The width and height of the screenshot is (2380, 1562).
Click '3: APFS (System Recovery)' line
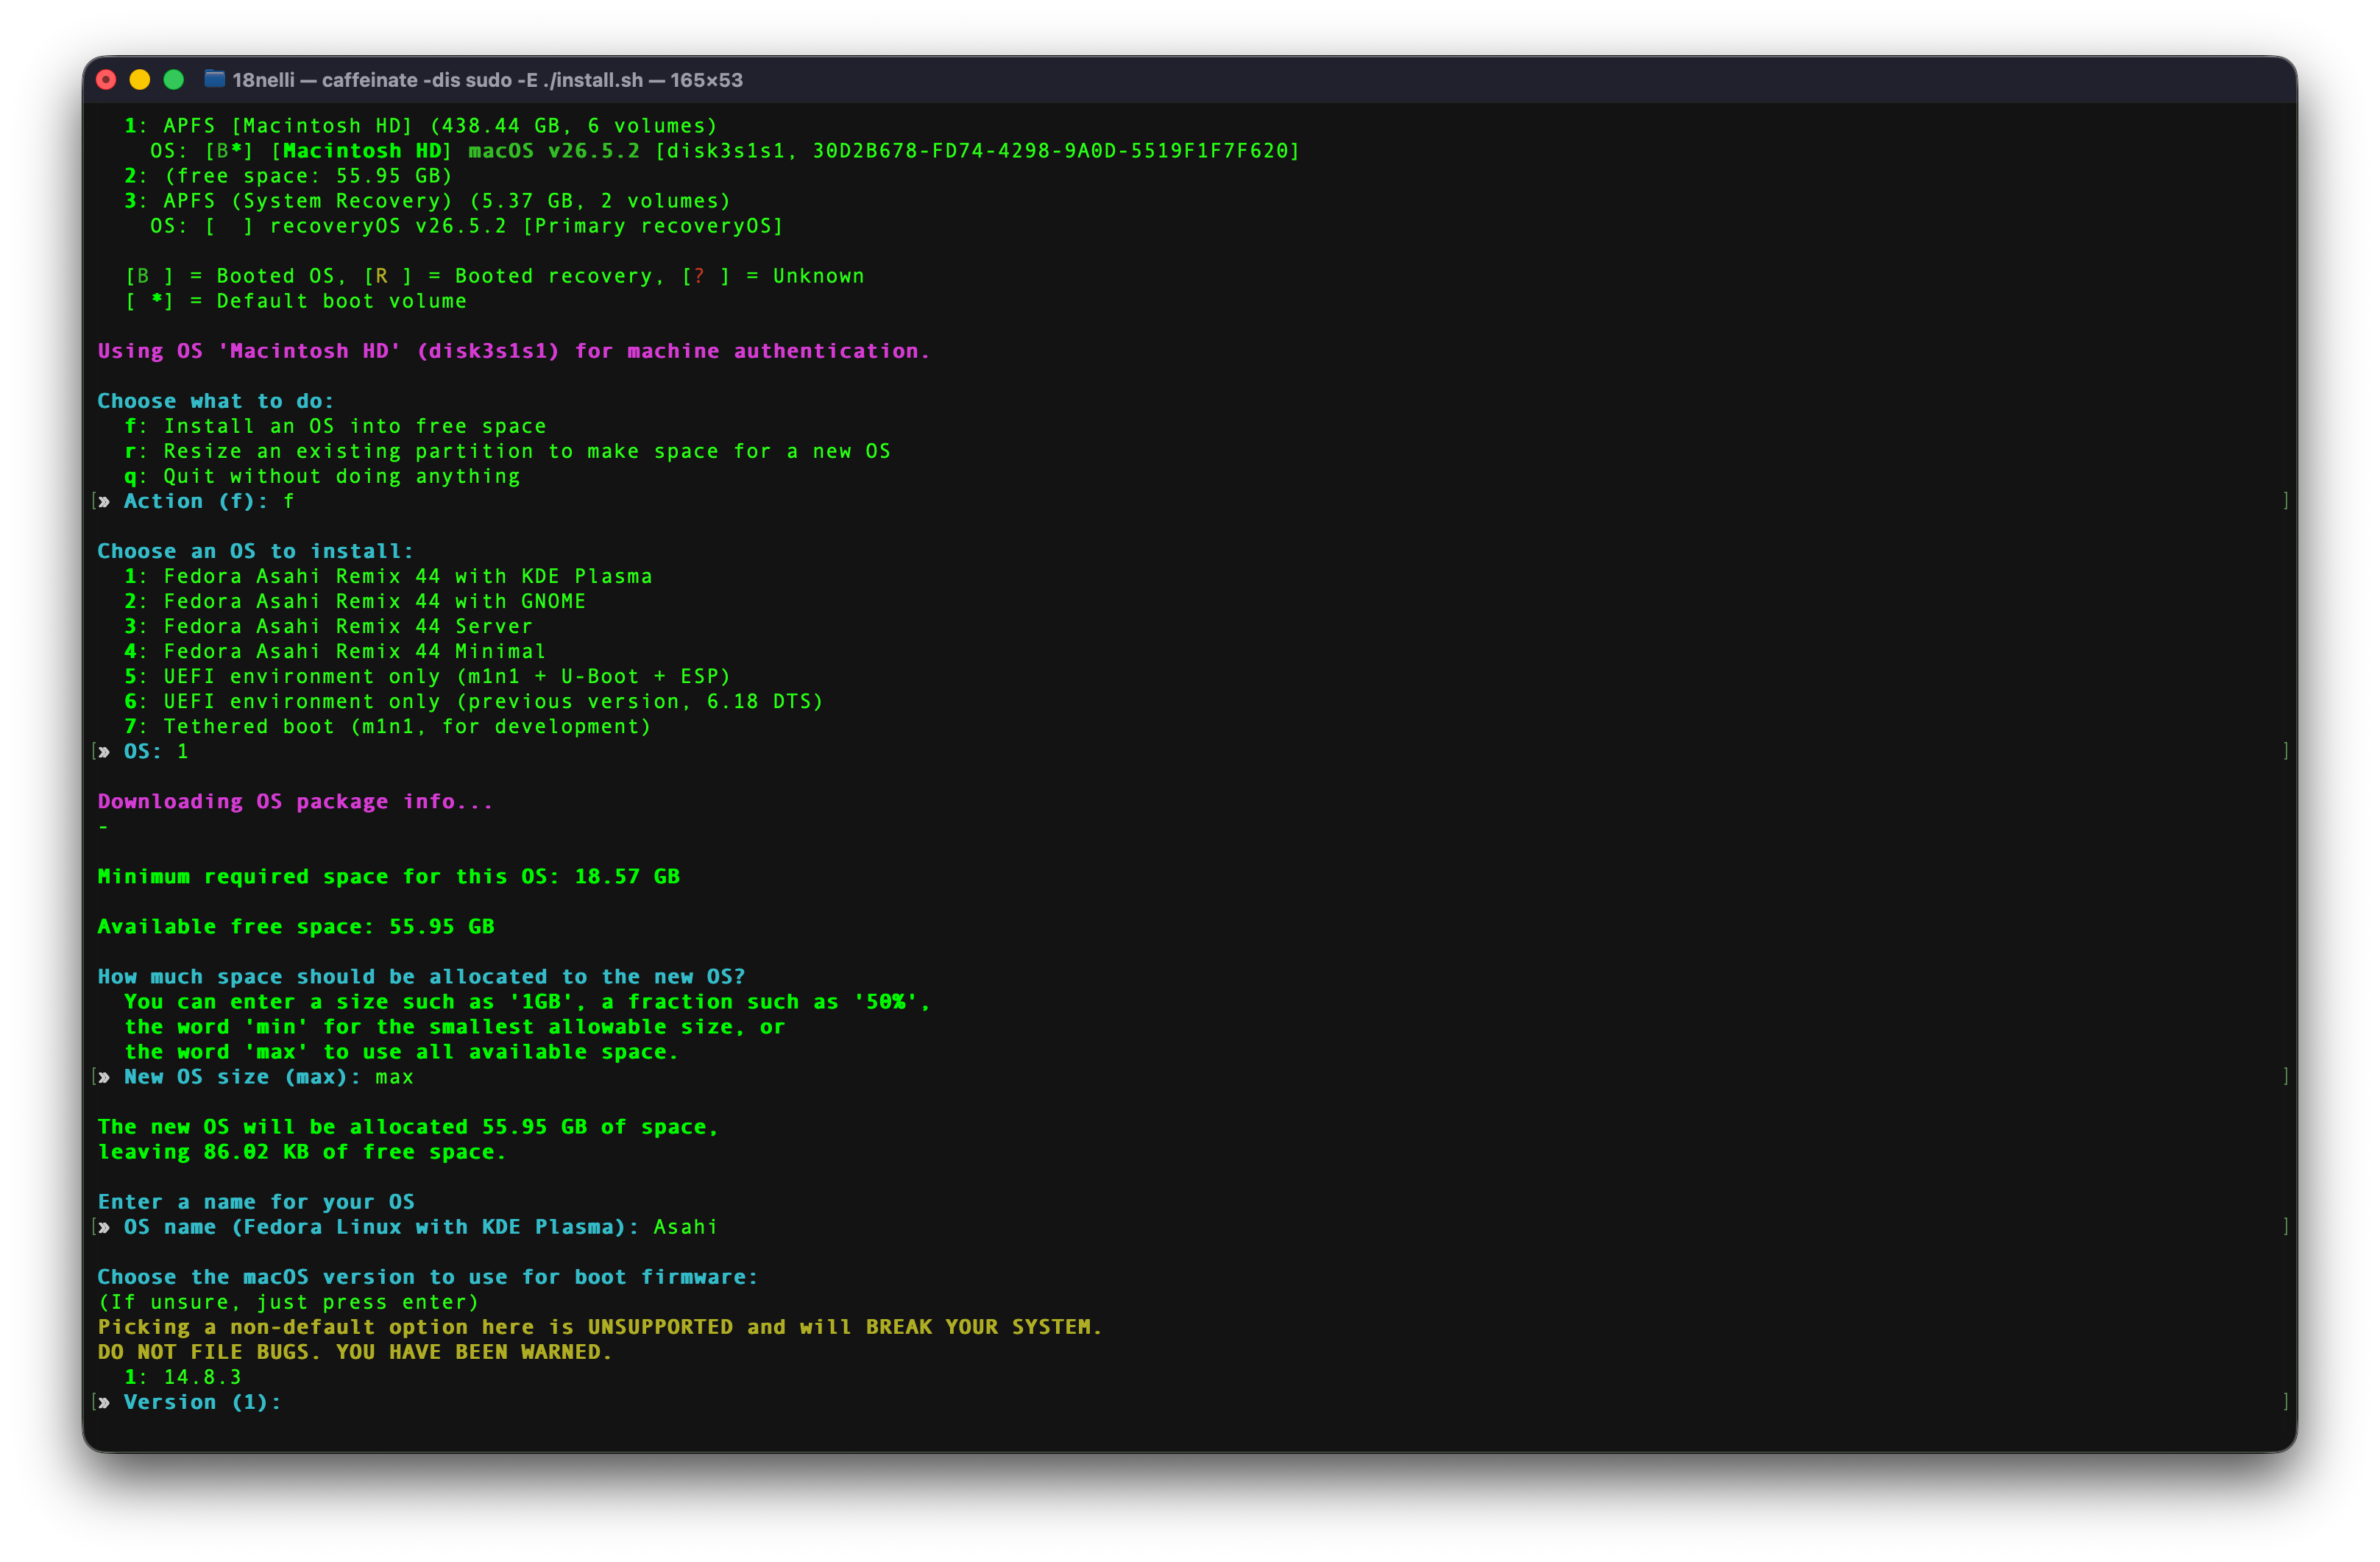tap(427, 201)
